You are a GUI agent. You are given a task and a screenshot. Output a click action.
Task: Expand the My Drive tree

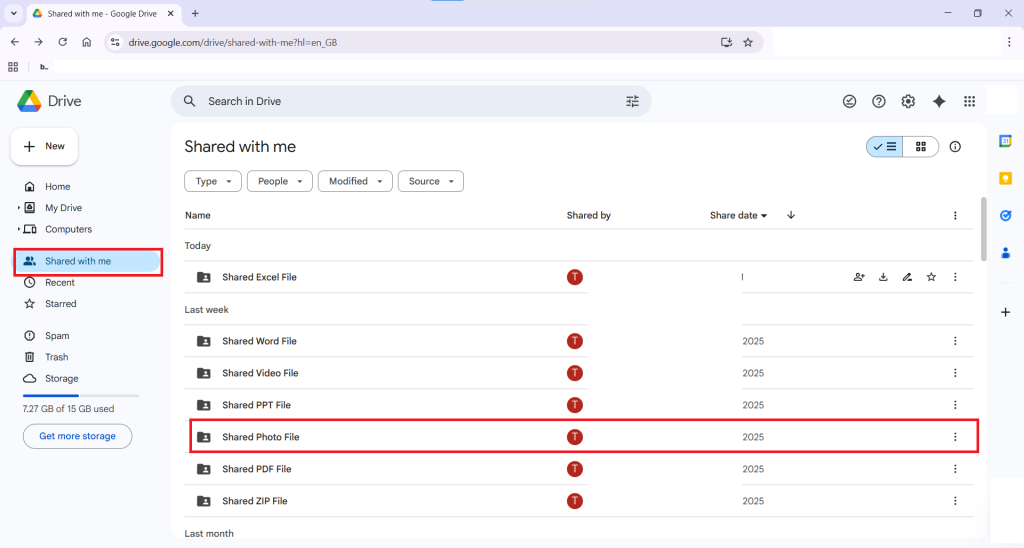19,208
